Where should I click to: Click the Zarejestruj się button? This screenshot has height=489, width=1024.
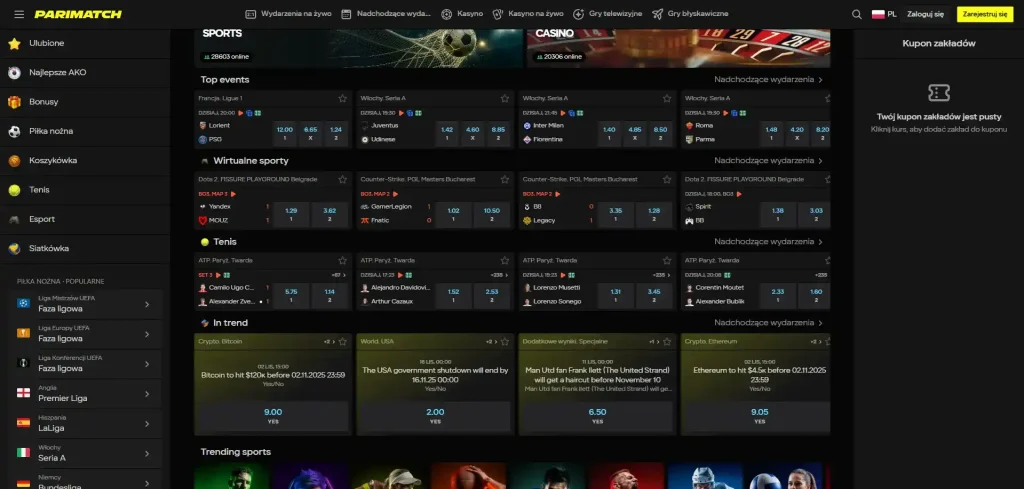(984, 14)
